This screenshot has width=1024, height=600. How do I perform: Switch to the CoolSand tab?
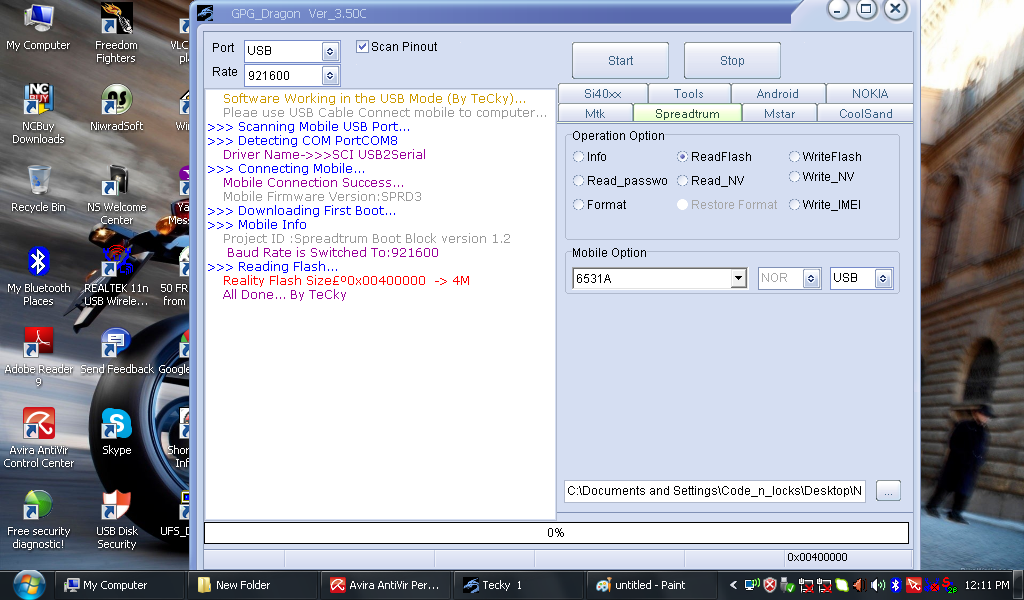[865, 113]
